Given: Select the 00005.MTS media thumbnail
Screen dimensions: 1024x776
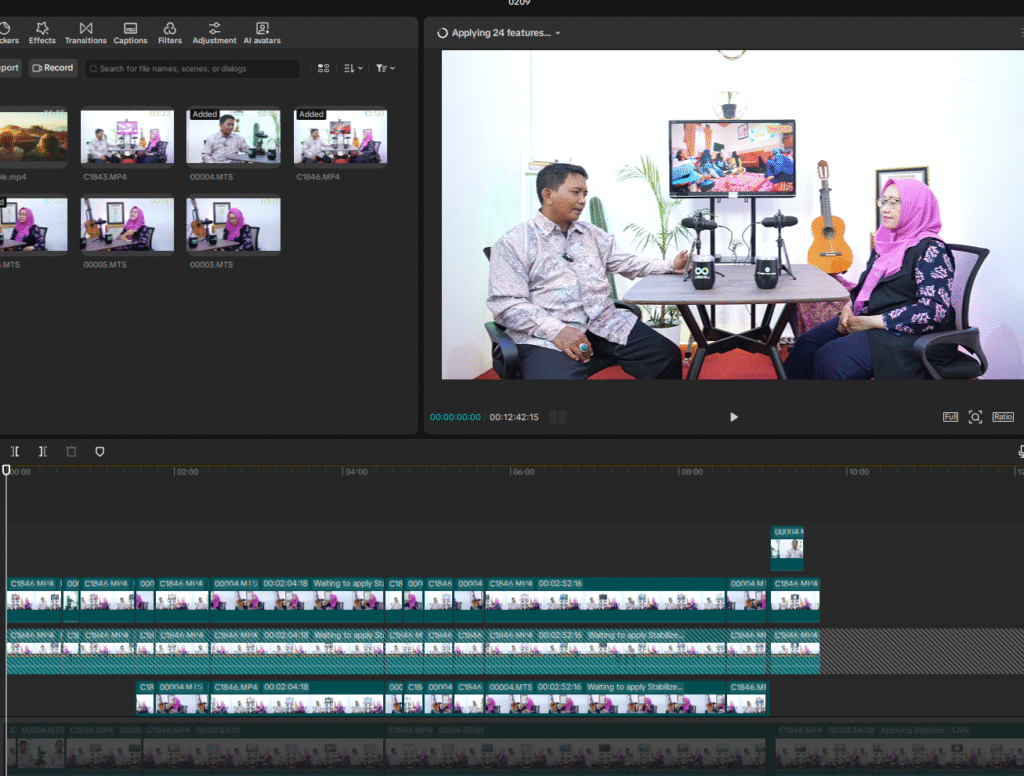Looking at the screenshot, I should pyautogui.click(x=127, y=224).
